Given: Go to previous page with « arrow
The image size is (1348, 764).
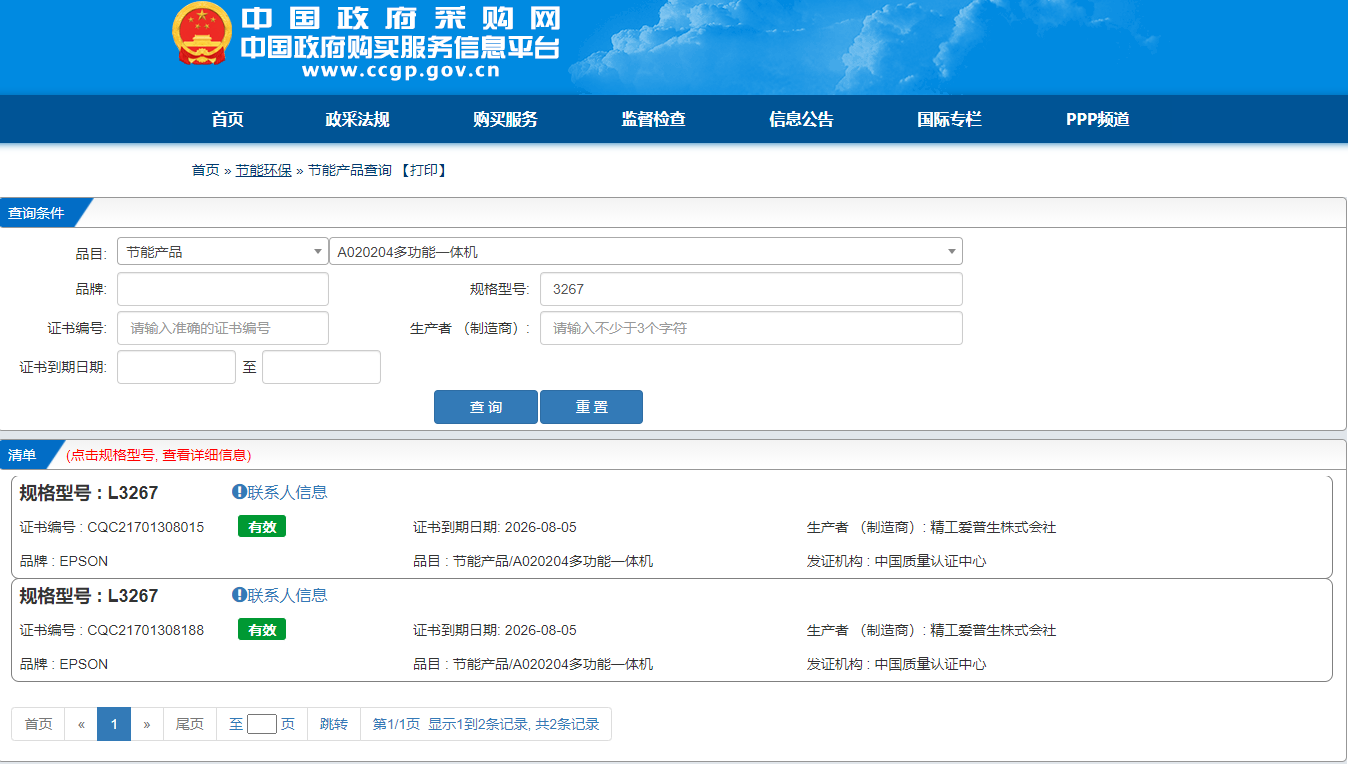Looking at the screenshot, I should point(81,724).
